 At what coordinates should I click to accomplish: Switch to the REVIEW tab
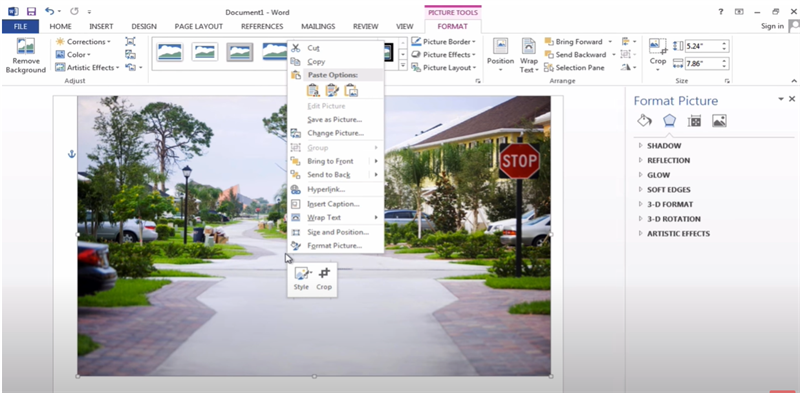(366, 27)
